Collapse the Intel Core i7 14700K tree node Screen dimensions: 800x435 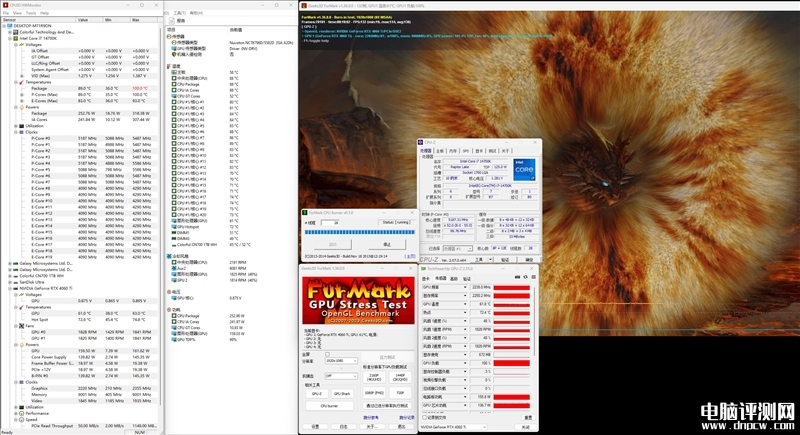[10, 38]
